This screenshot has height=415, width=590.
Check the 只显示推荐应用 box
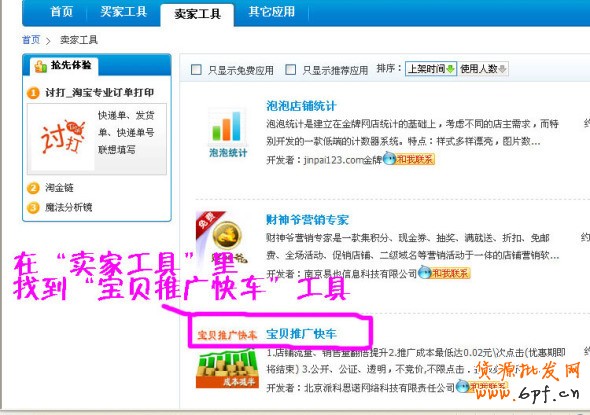[x=290, y=70]
